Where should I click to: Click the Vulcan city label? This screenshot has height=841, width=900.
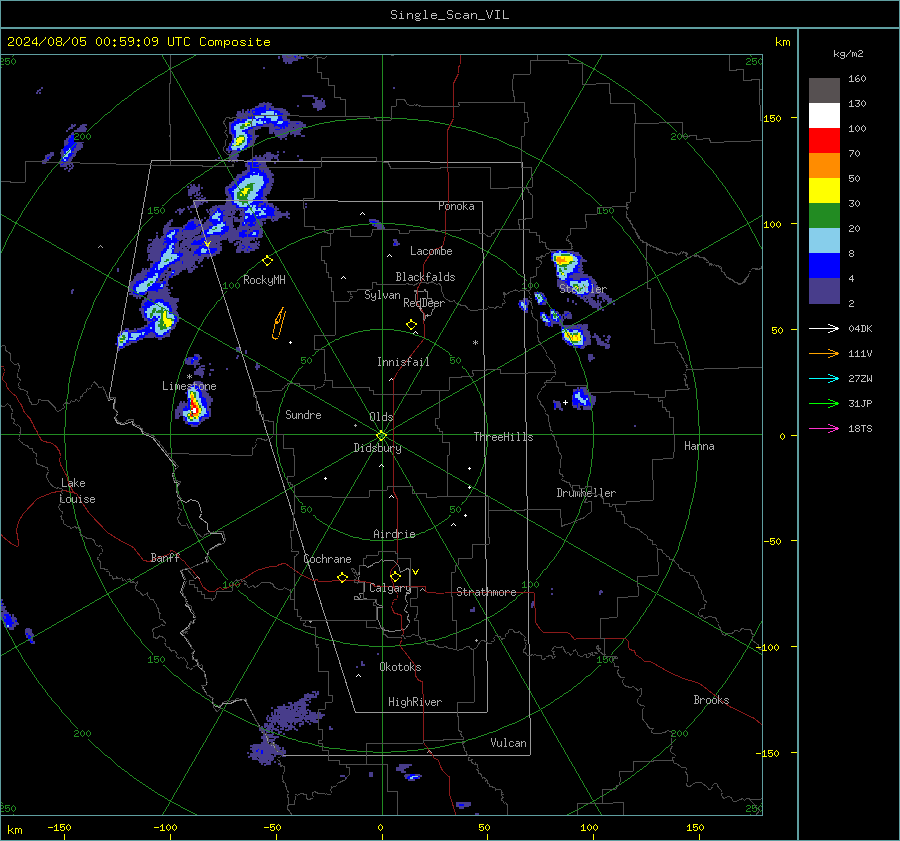tap(509, 743)
